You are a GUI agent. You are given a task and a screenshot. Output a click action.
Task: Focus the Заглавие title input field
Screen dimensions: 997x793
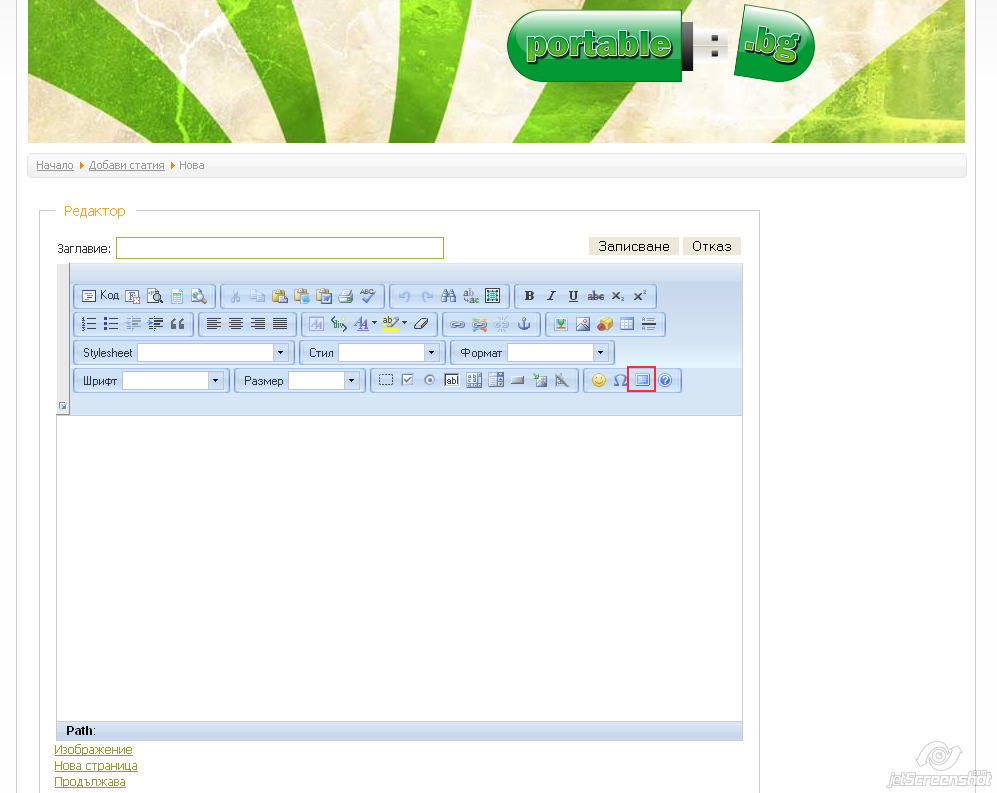coord(280,248)
